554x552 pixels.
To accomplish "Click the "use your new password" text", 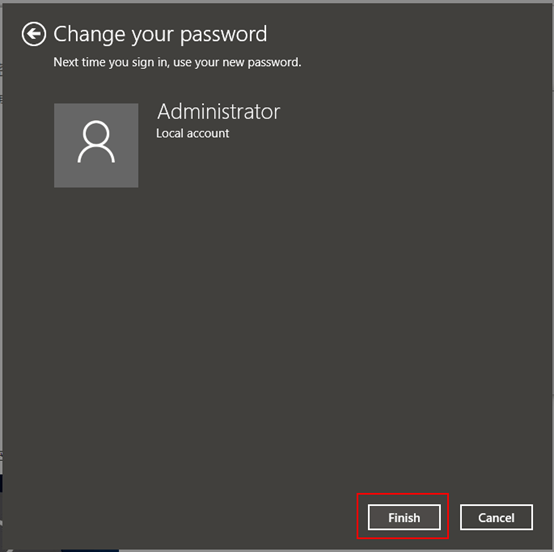I will (x=237, y=62).
